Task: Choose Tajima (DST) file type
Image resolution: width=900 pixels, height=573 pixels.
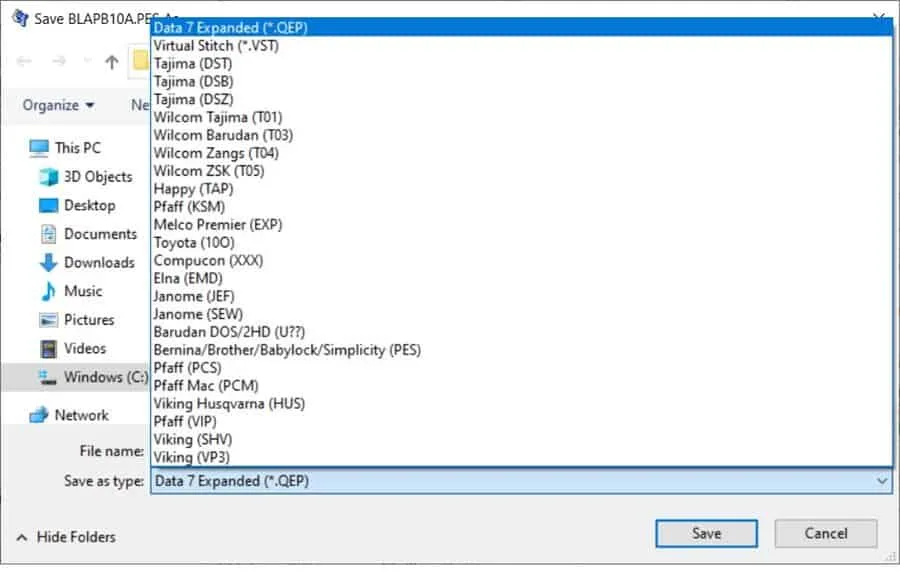Action: 521,63
